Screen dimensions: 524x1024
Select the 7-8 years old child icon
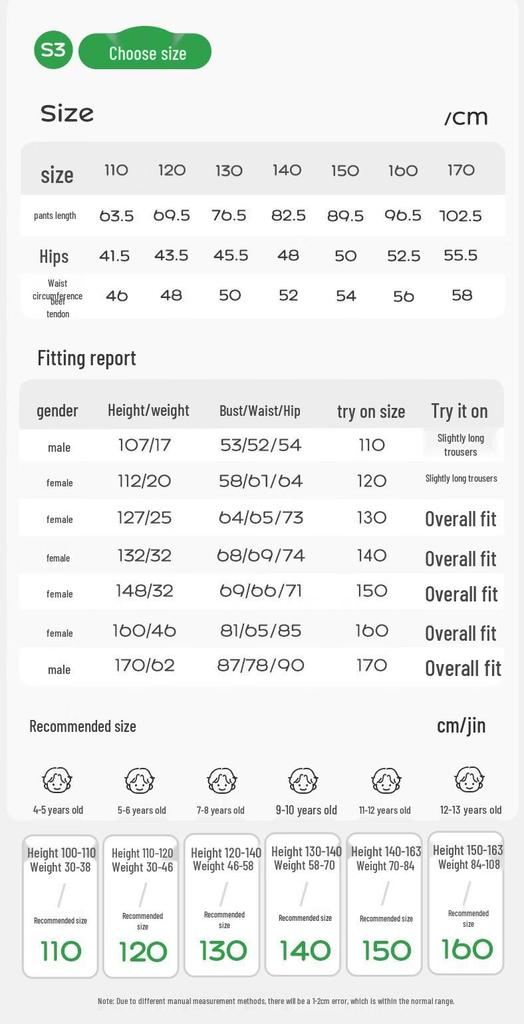pos(221,780)
